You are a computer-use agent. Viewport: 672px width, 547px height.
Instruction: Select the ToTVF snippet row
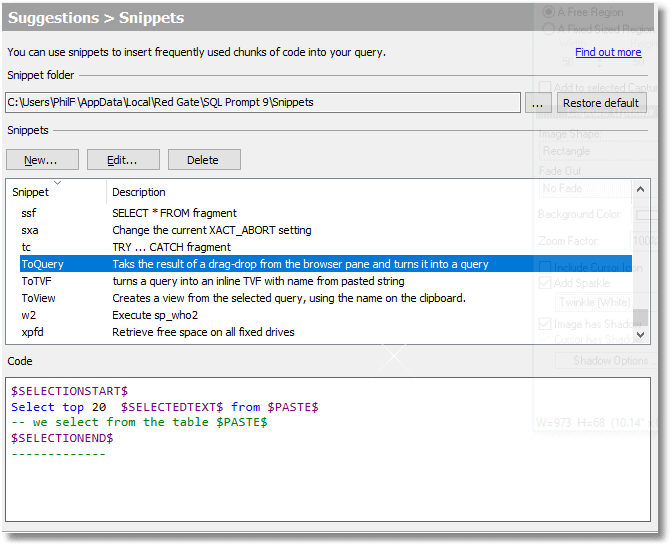[x=326, y=281]
